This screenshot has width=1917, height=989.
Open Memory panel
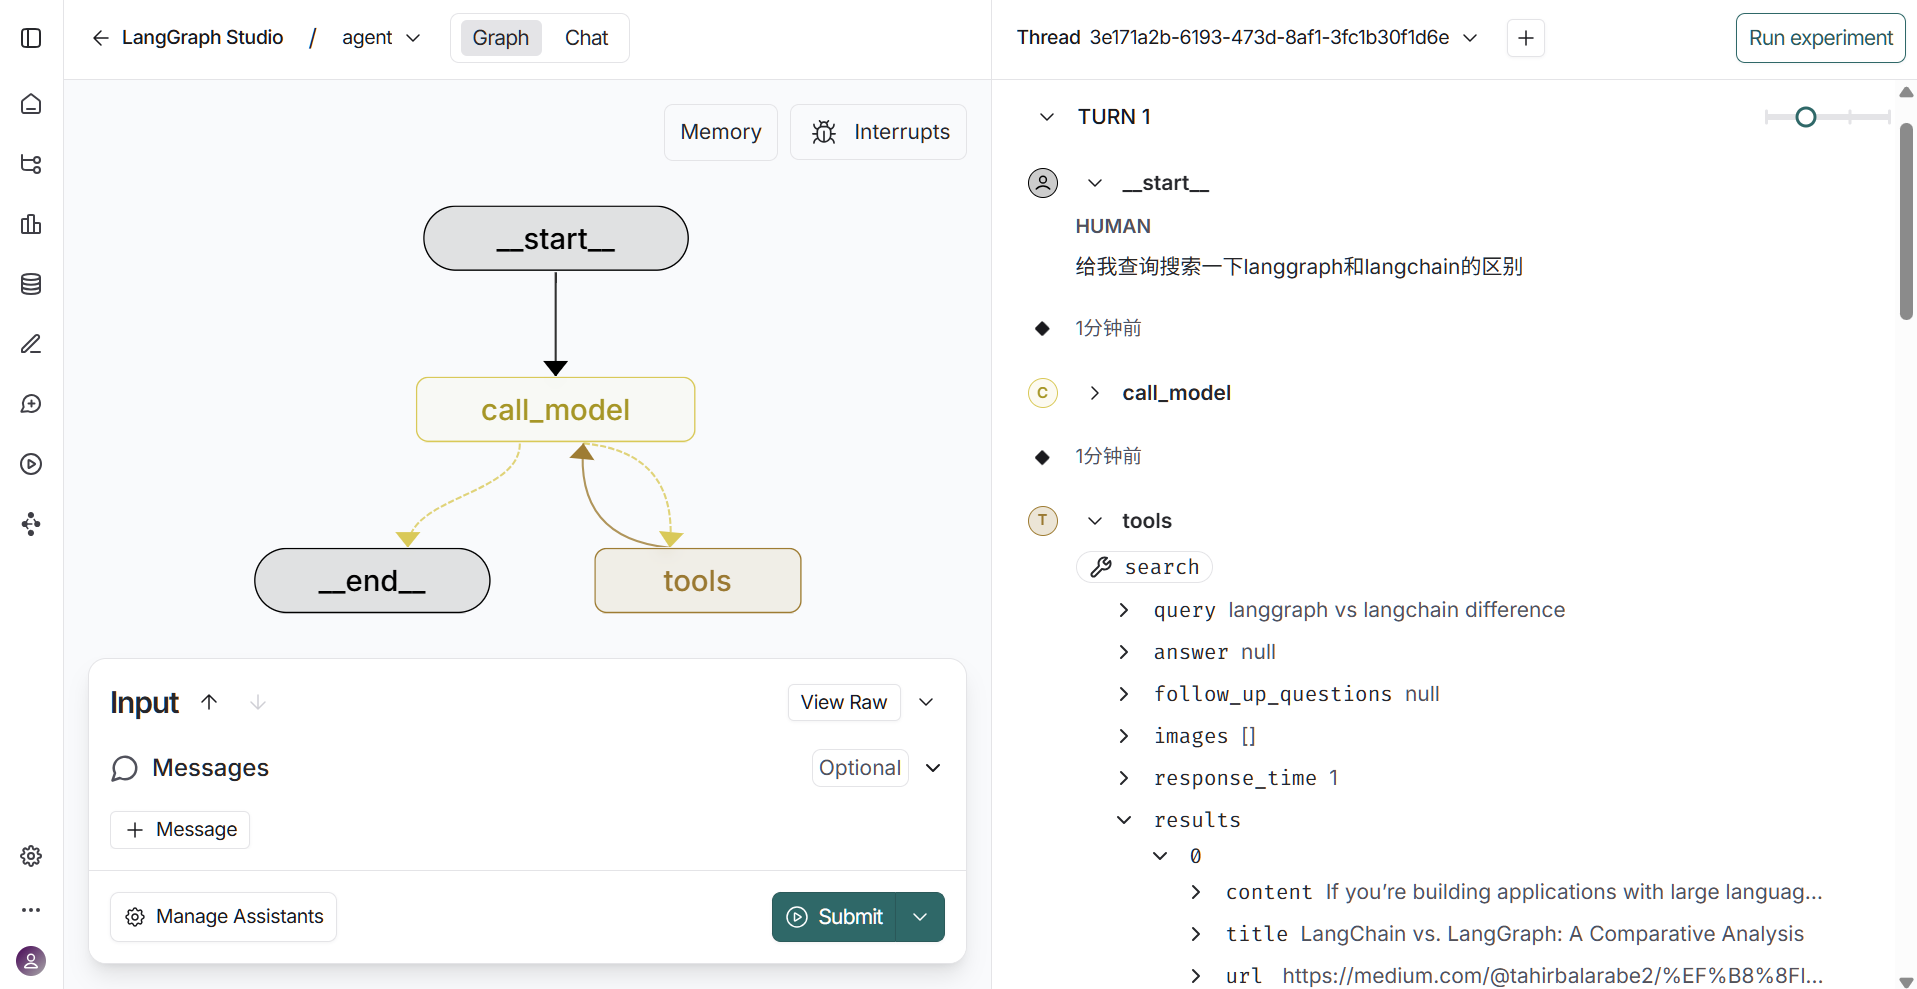click(x=721, y=132)
